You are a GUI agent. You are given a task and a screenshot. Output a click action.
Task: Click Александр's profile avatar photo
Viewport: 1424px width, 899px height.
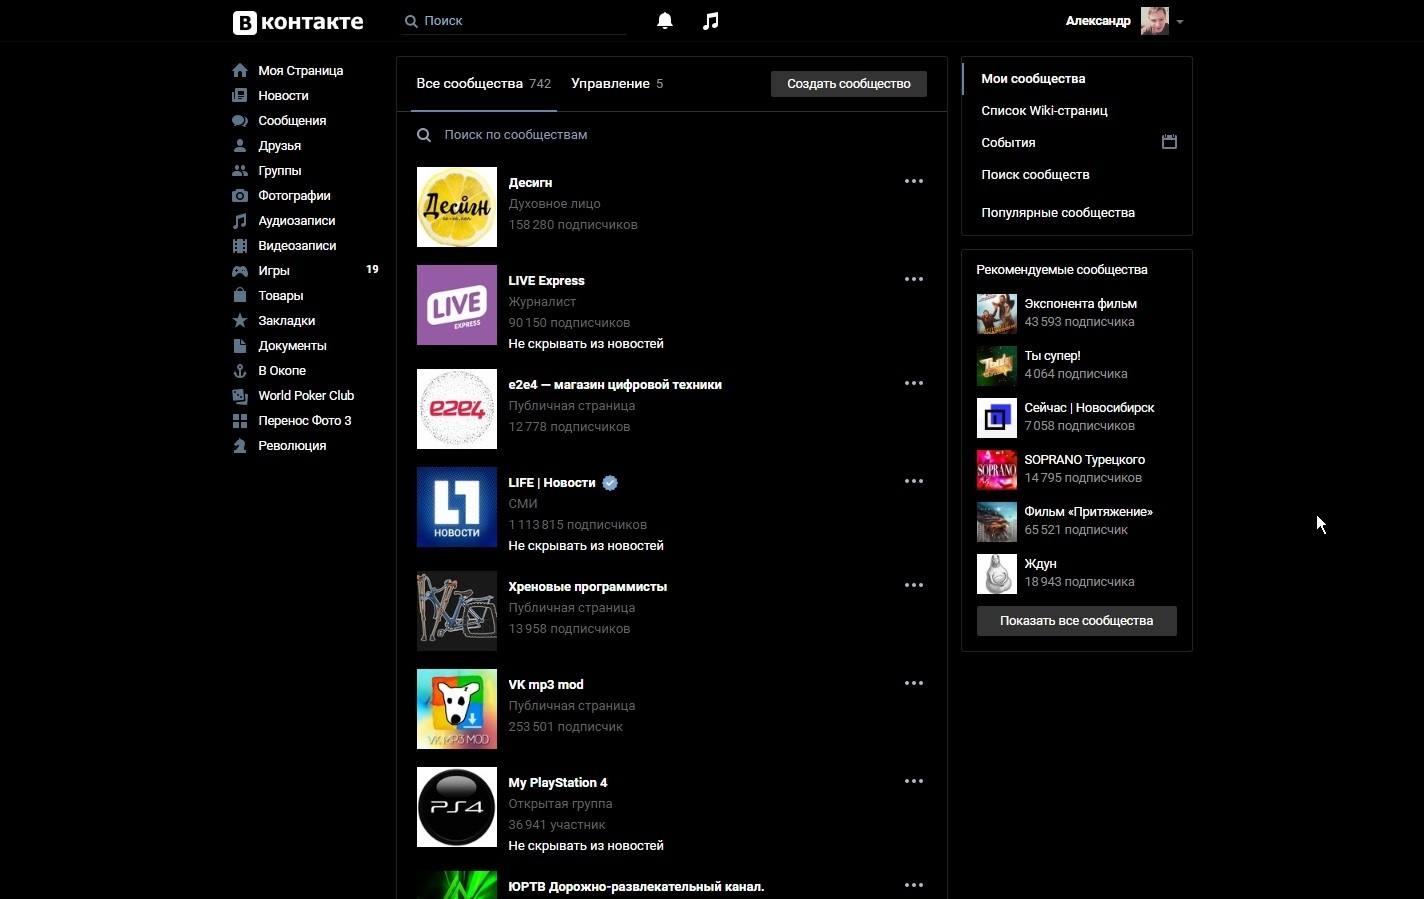tap(1155, 21)
